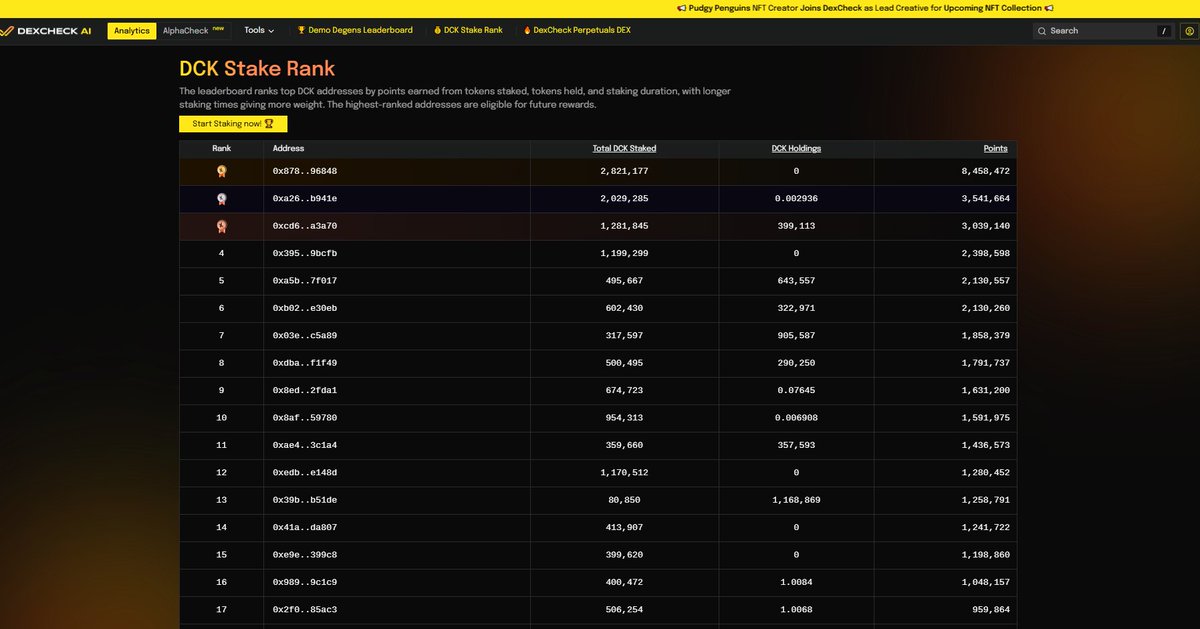The width and height of the screenshot is (1200, 629).
Task: Select address 0xb02..e30eb
Action: coord(305,309)
